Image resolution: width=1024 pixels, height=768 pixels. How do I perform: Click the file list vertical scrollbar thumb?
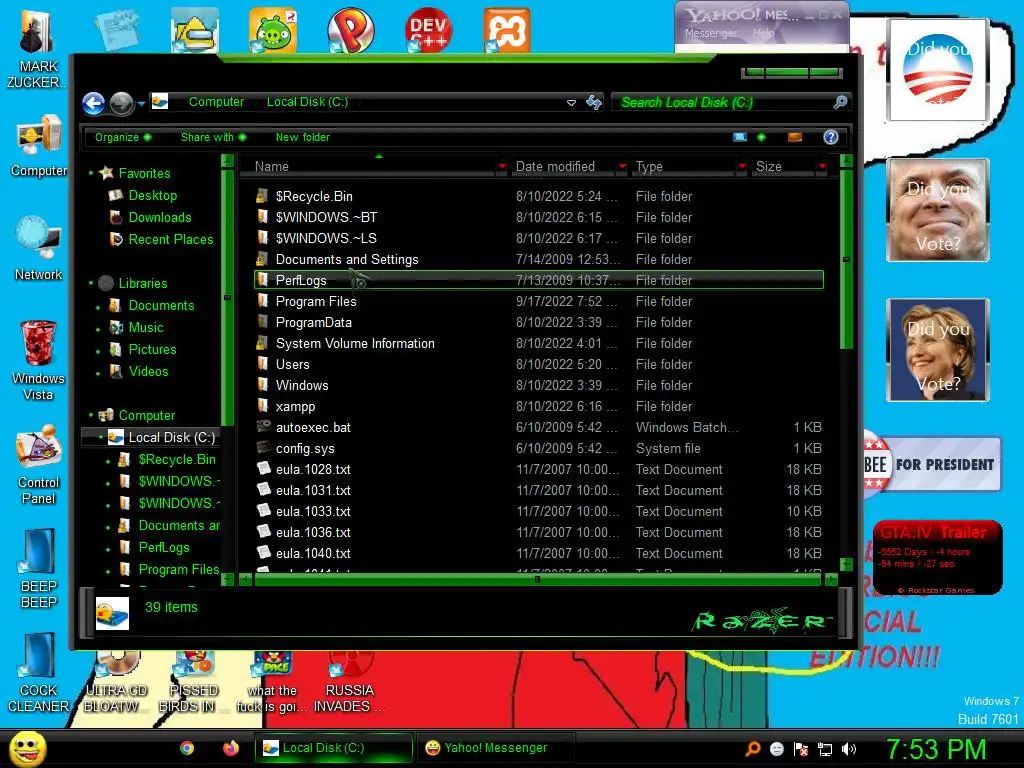coord(846,259)
